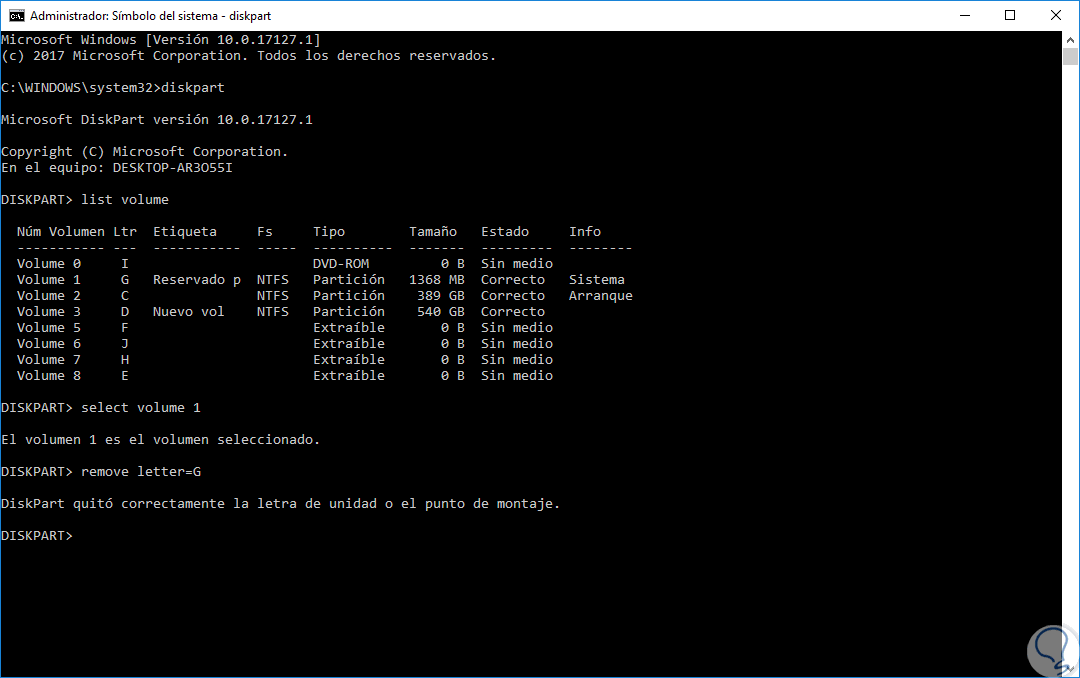The width and height of the screenshot is (1080, 678).
Task: Click the drive letter 'G' in Volume 1 row
Action: click(125, 279)
